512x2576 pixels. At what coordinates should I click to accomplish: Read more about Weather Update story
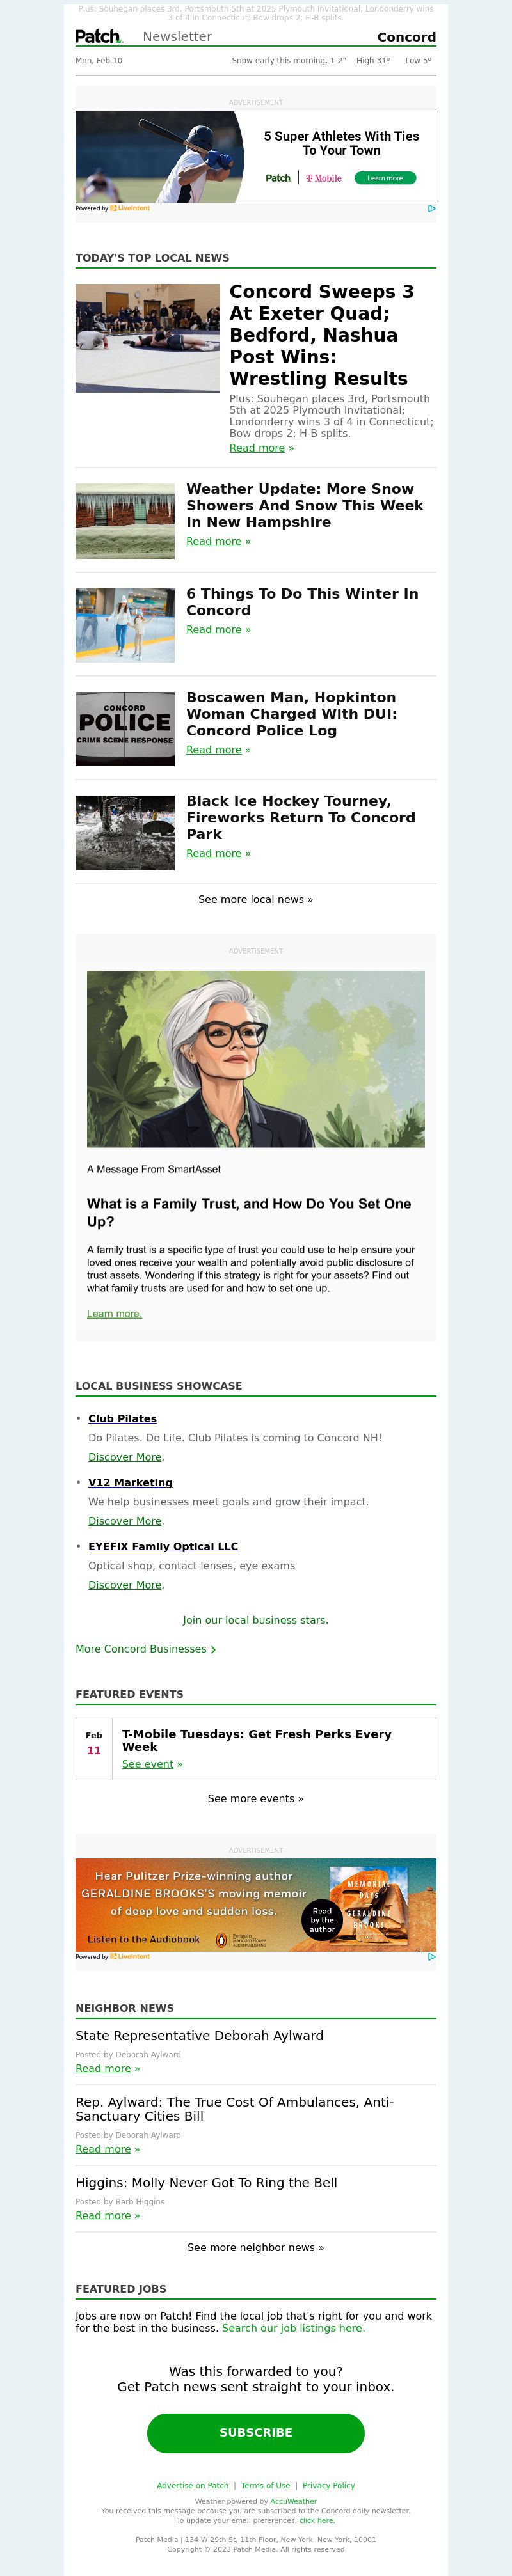214,541
